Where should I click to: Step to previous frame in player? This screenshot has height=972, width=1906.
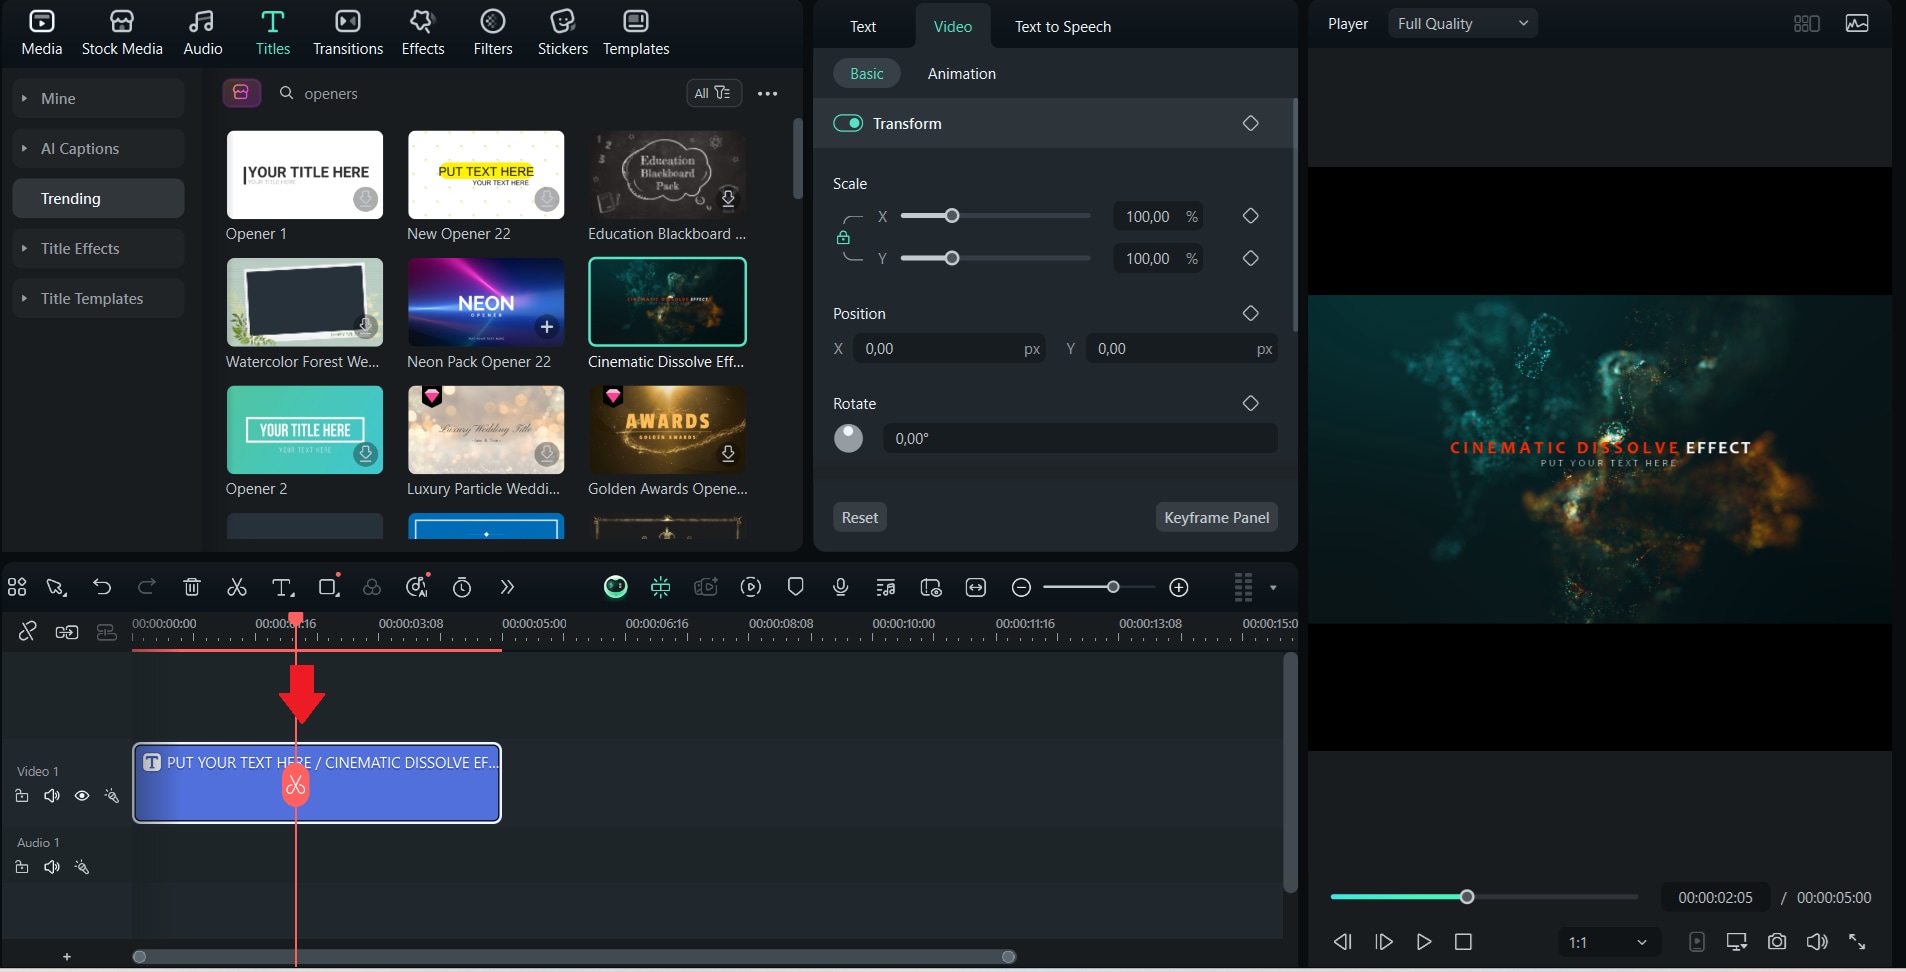click(x=1343, y=942)
